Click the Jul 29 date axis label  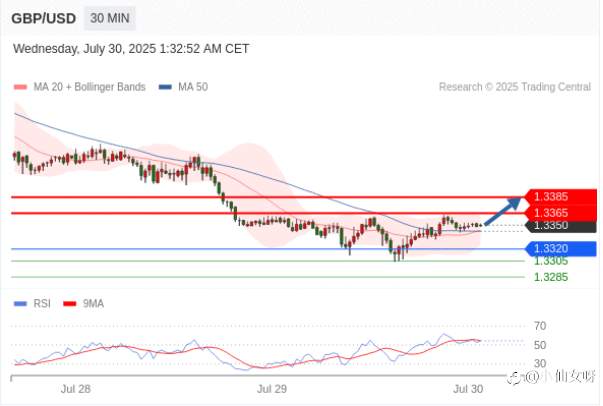(x=272, y=389)
